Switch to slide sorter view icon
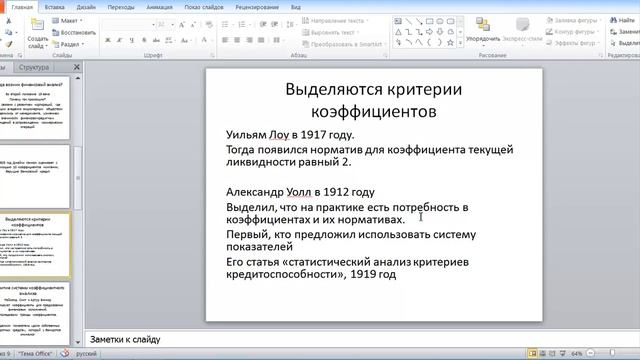This screenshot has width=640, height=360. (x=542, y=353)
